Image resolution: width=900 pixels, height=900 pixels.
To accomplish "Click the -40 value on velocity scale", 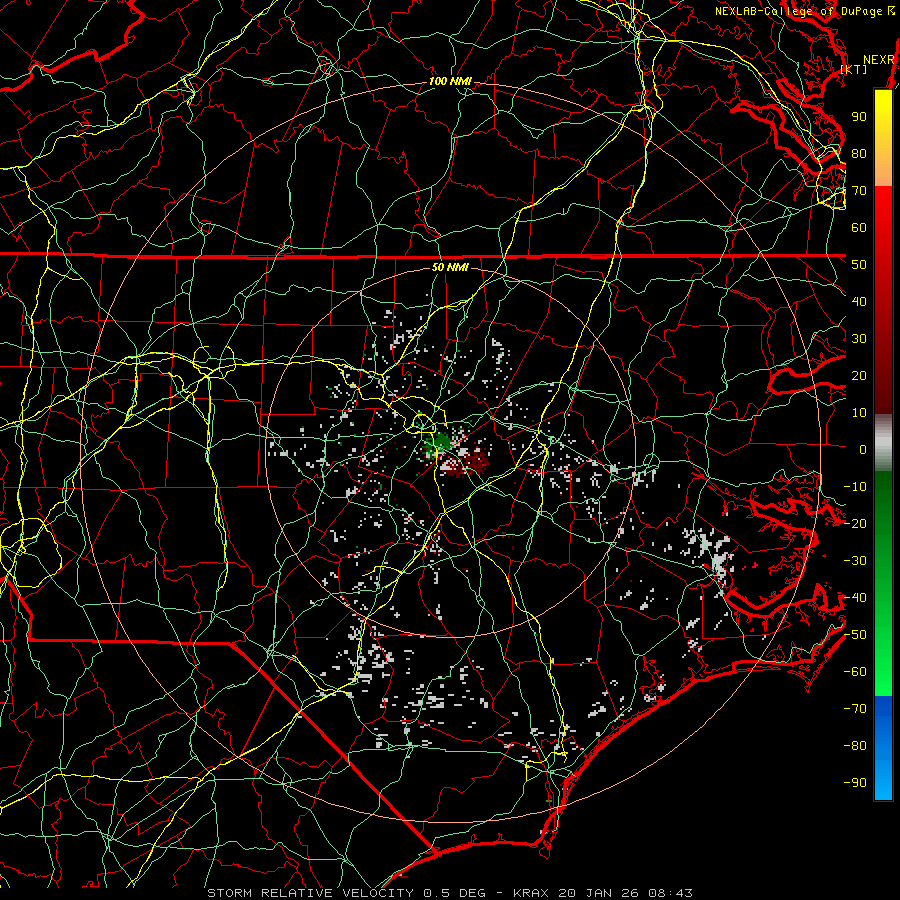I will [855, 598].
